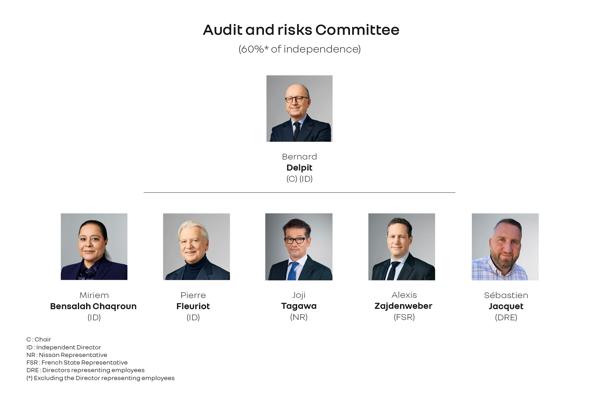Viewport: 600px width, 400px height.
Task: Click the 60% of independence subtitle
Action: 300,49
